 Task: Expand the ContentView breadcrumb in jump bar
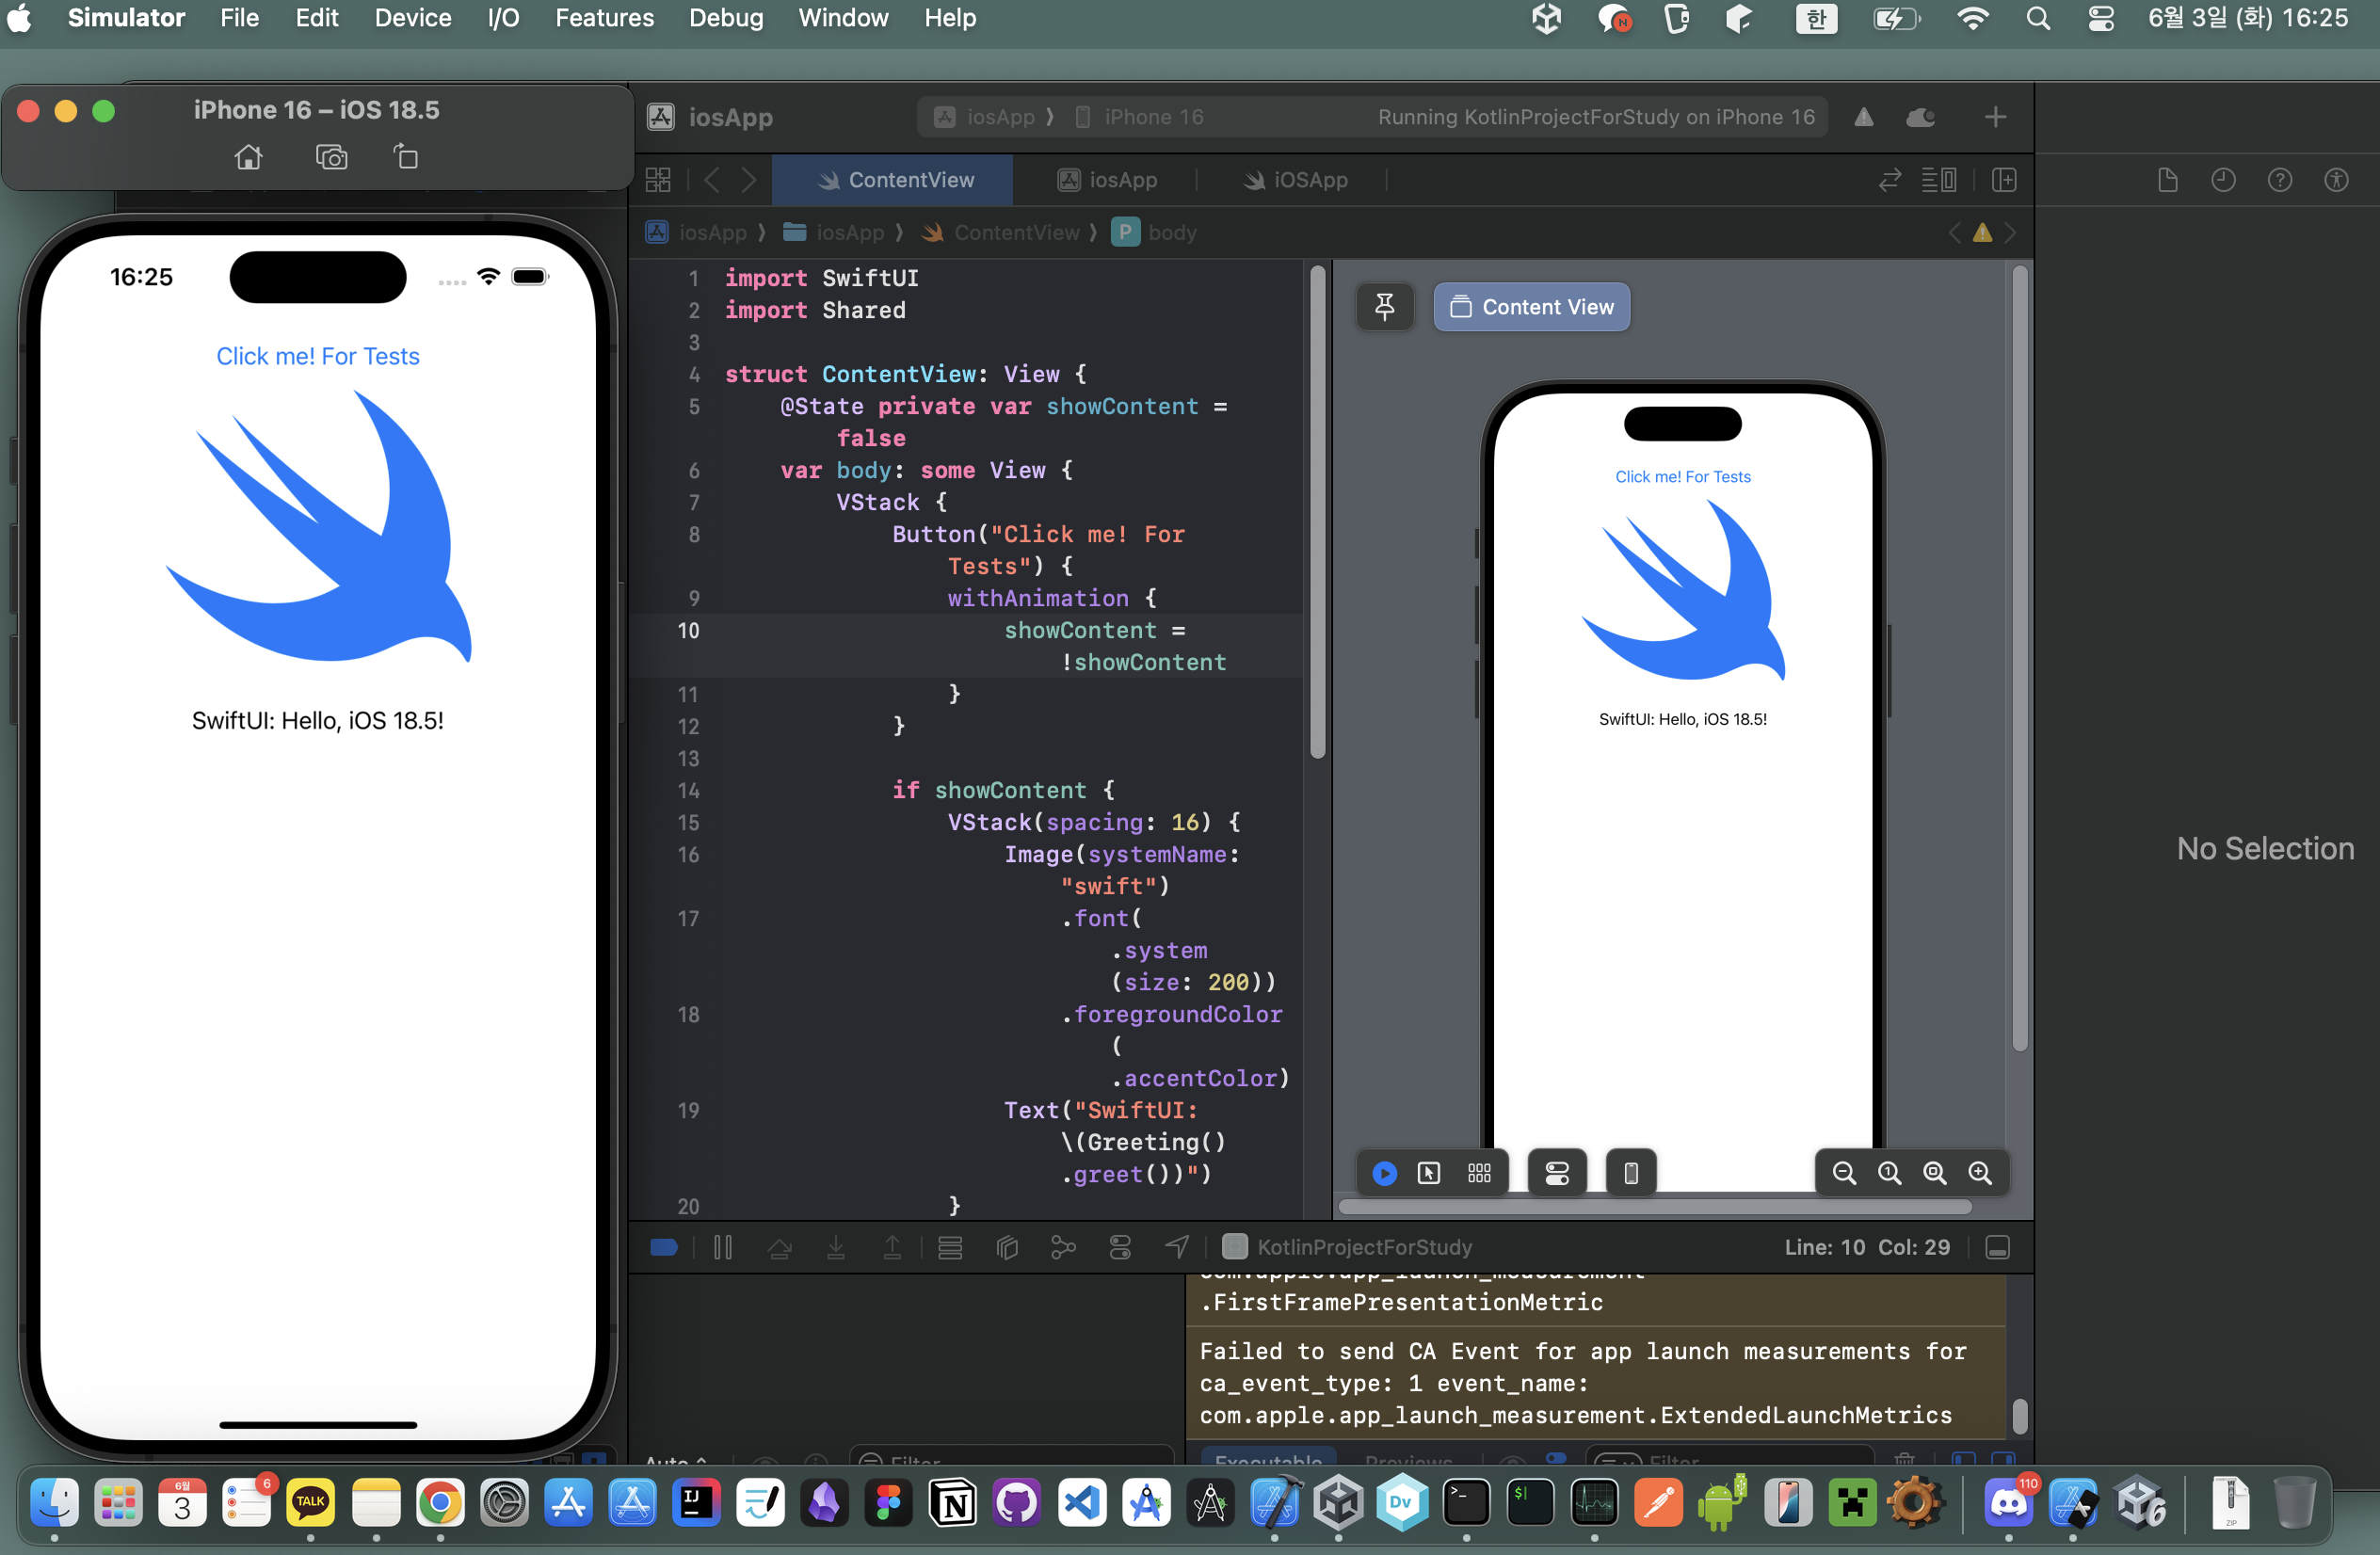tap(1015, 233)
